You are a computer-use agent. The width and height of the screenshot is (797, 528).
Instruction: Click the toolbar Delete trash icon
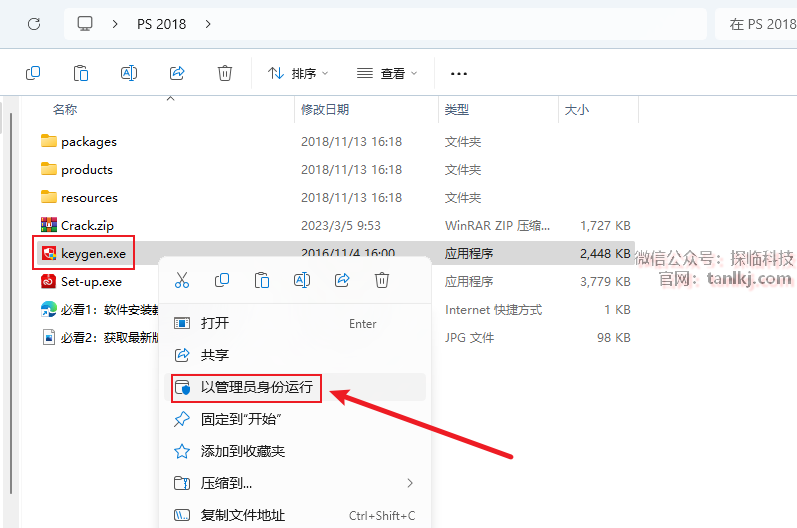[225, 73]
